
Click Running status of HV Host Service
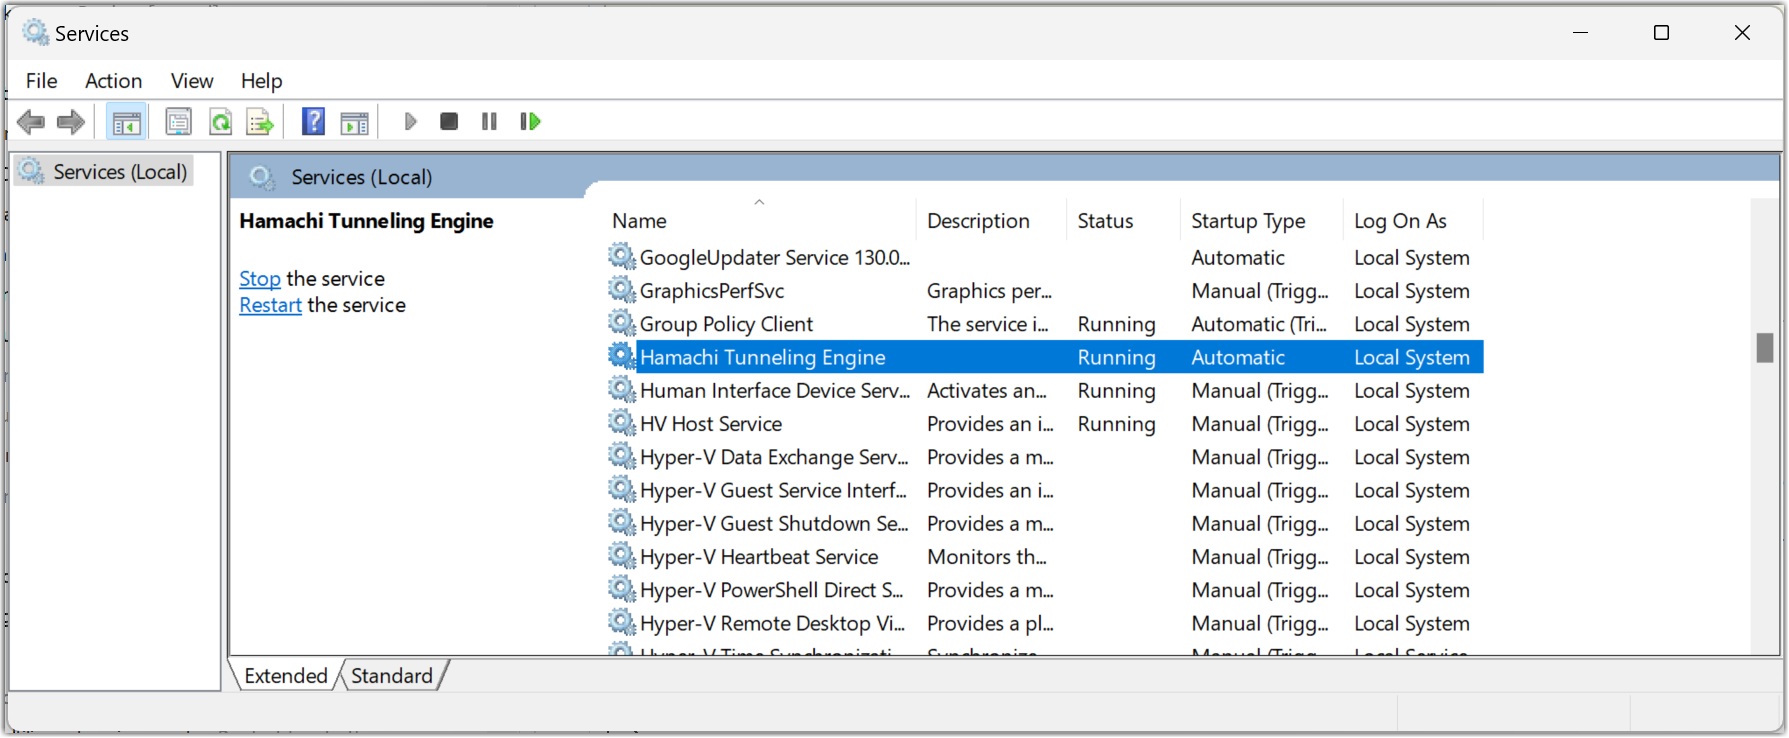click(x=1116, y=424)
